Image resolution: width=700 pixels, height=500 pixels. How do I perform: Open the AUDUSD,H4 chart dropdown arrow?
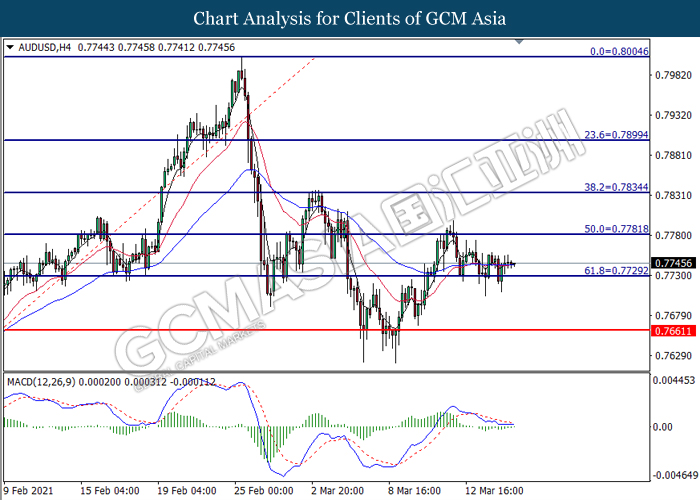coord(10,47)
